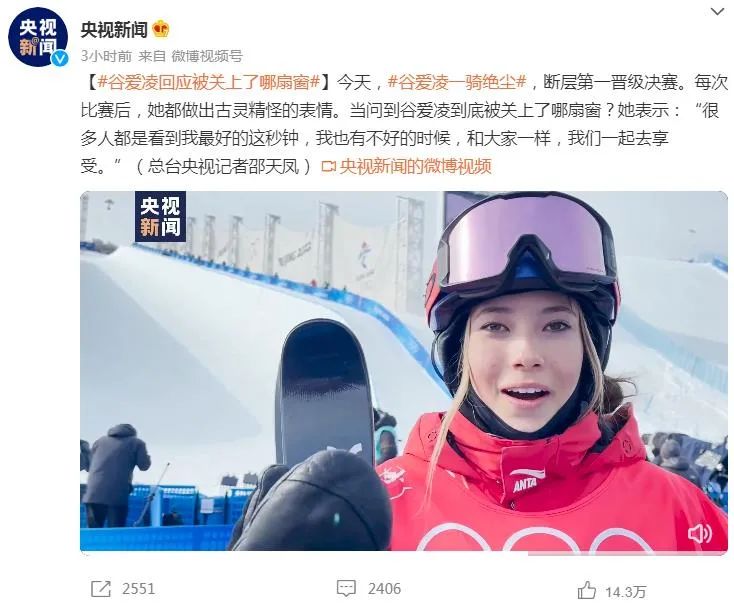
Task: Open the 央视新闻 account name
Action: 114,29
